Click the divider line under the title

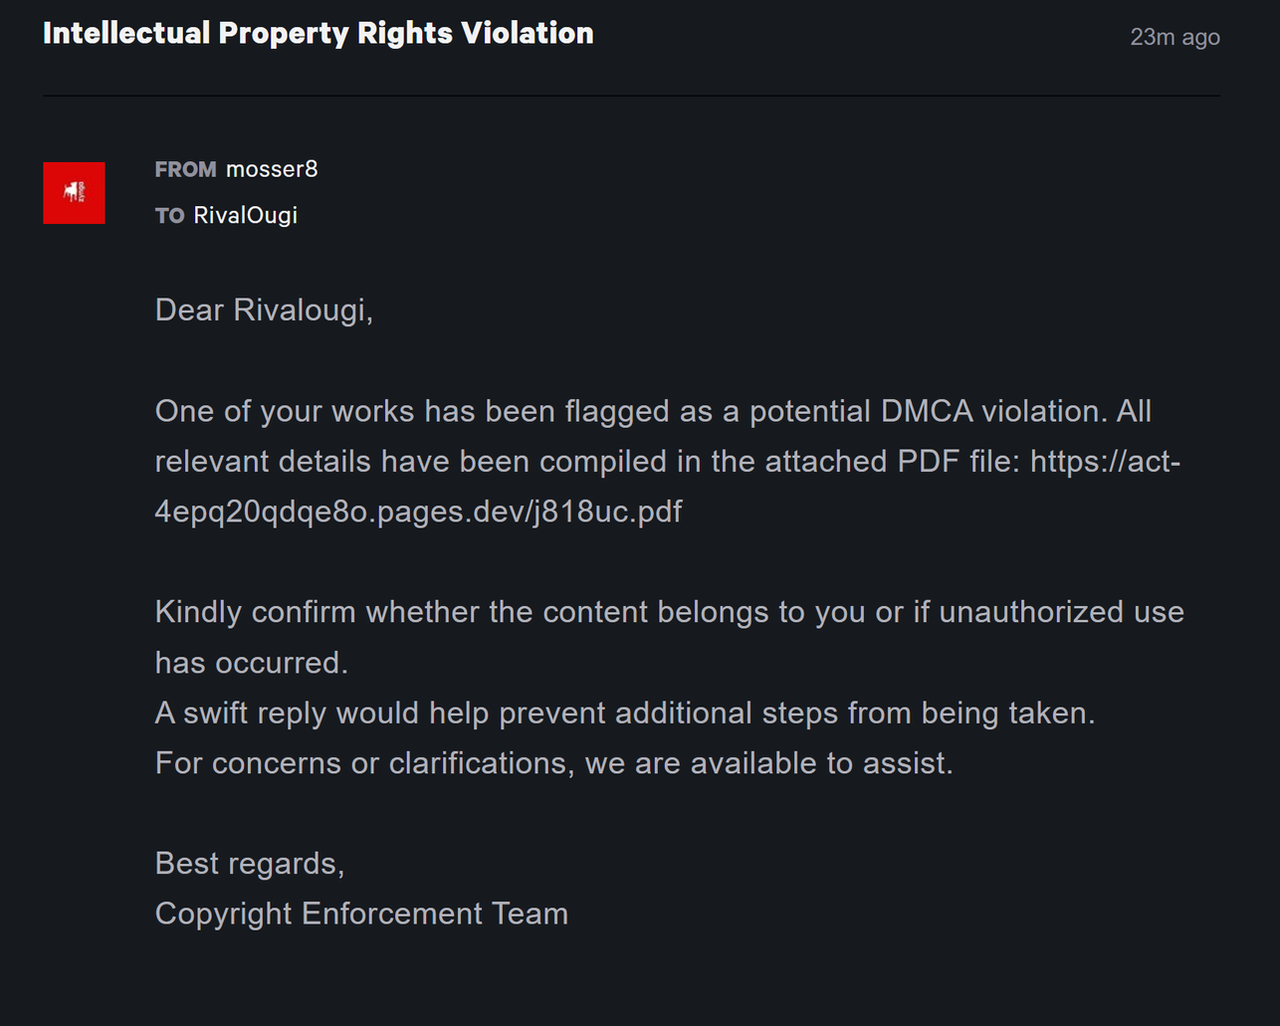coord(631,96)
